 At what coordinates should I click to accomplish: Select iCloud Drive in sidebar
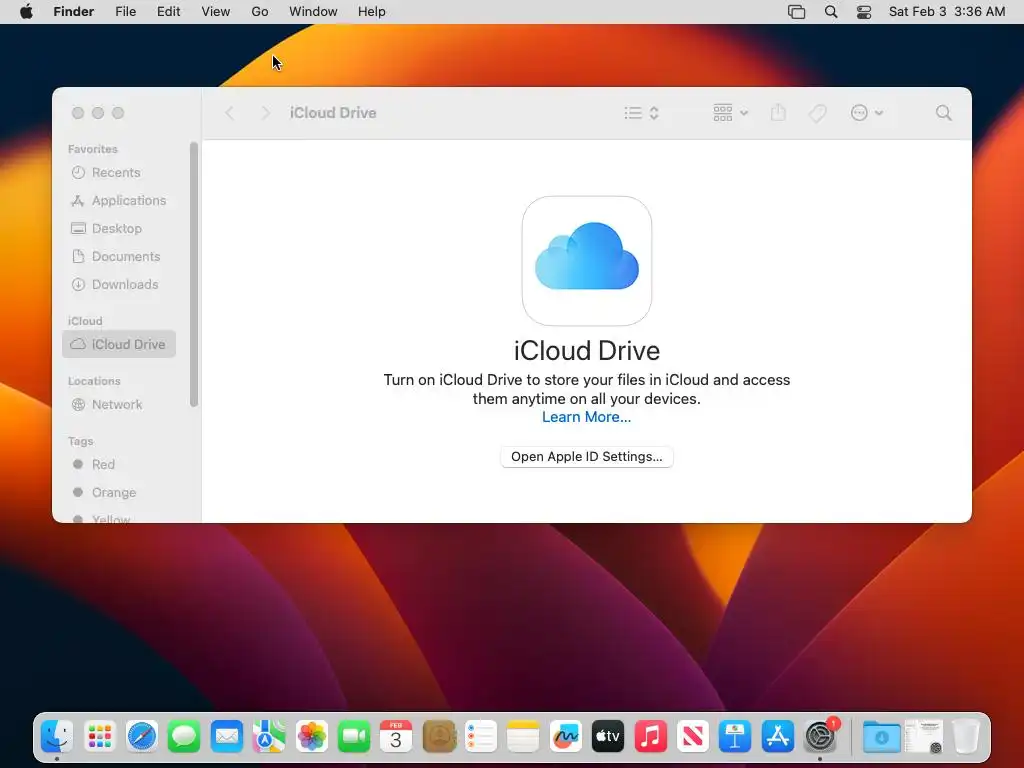click(x=119, y=344)
